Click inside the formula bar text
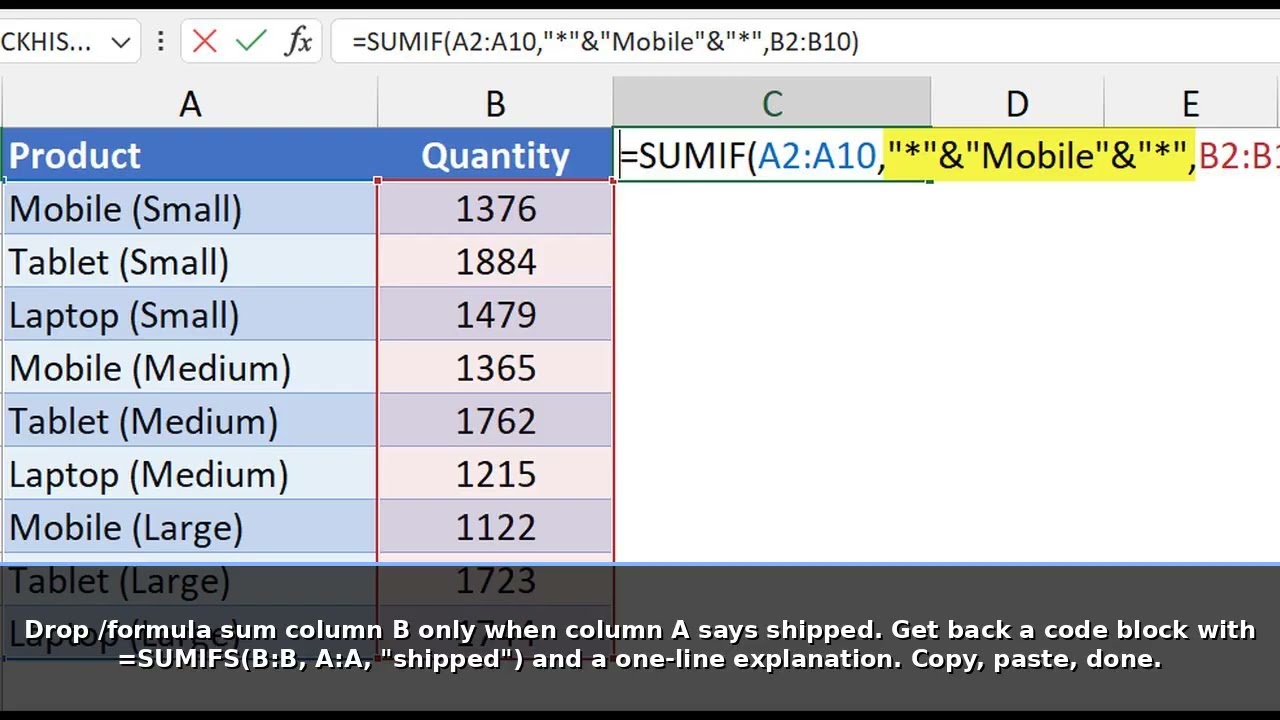This screenshot has height=720, width=1280. click(x=606, y=41)
